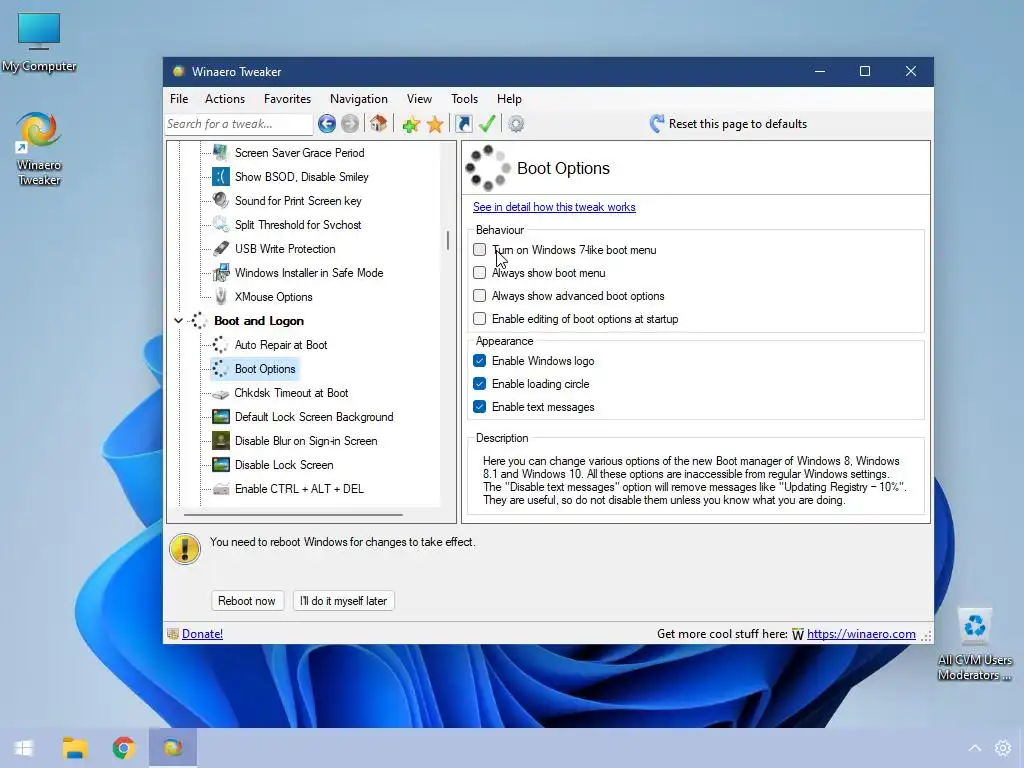1024x768 pixels.
Task: Focus the Search for a tweak field
Action: coord(239,123)
